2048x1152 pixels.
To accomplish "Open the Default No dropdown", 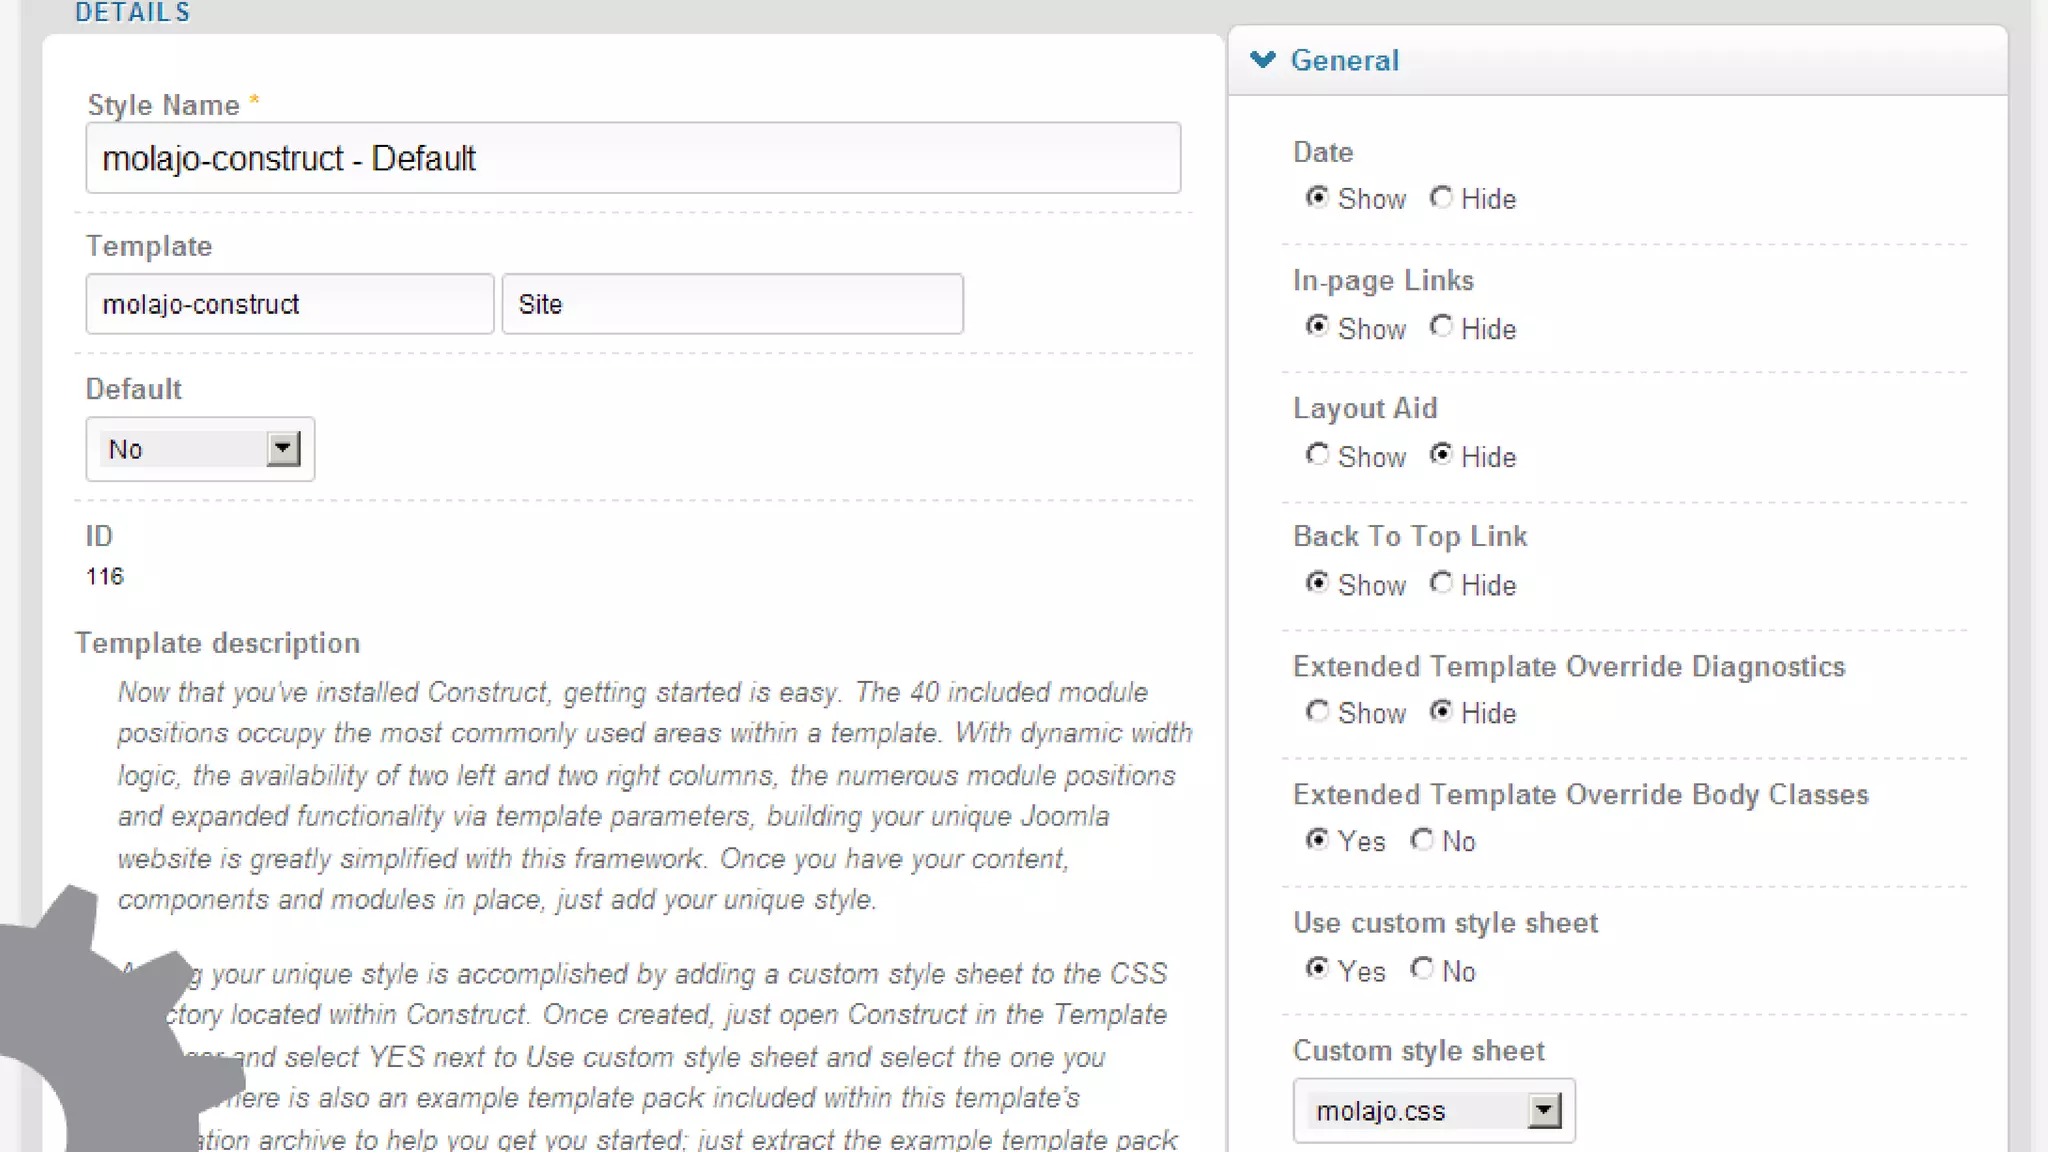I will (x=200, y=449).
